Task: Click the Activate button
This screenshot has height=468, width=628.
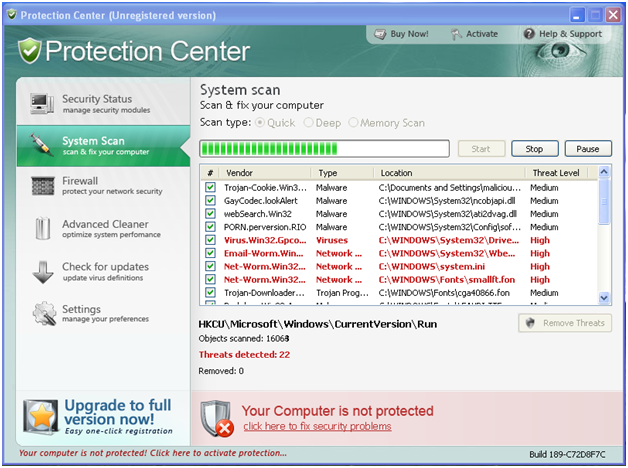Action: coord(474,34)
